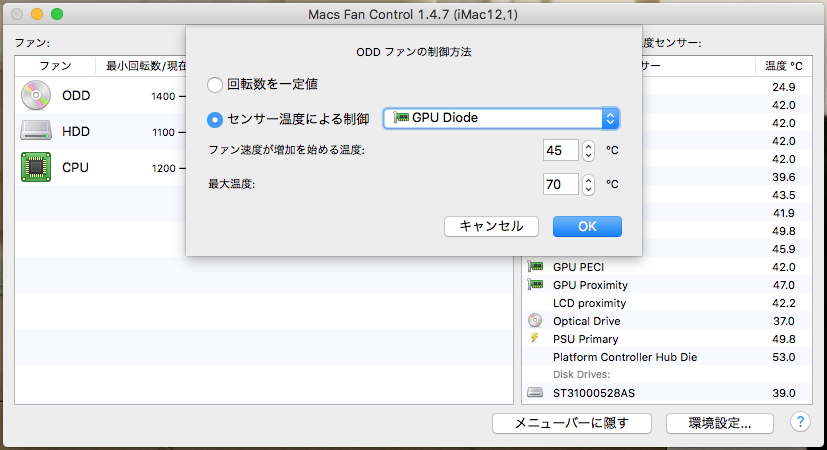Select the CPU fan row label
The width and height of the screenshot is (827, 450).
click(75, 167)
